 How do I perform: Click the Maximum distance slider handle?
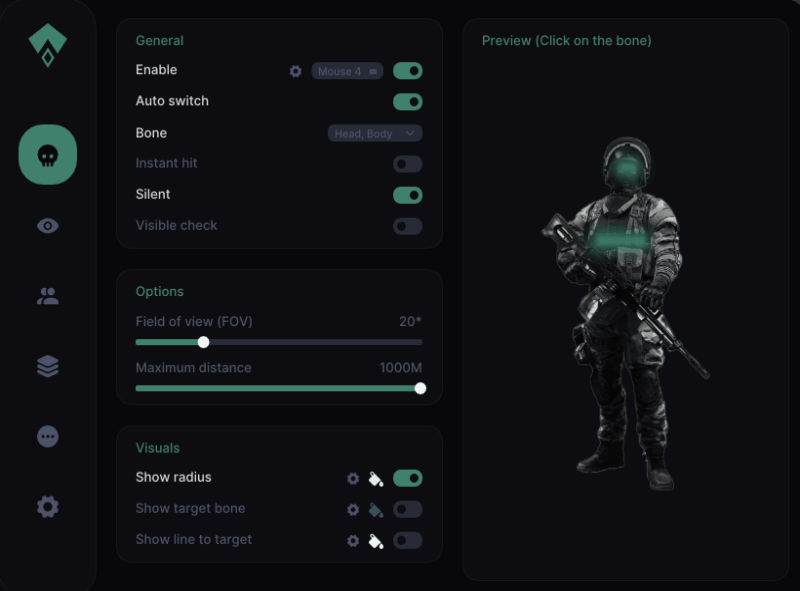[x=420, y=388]
